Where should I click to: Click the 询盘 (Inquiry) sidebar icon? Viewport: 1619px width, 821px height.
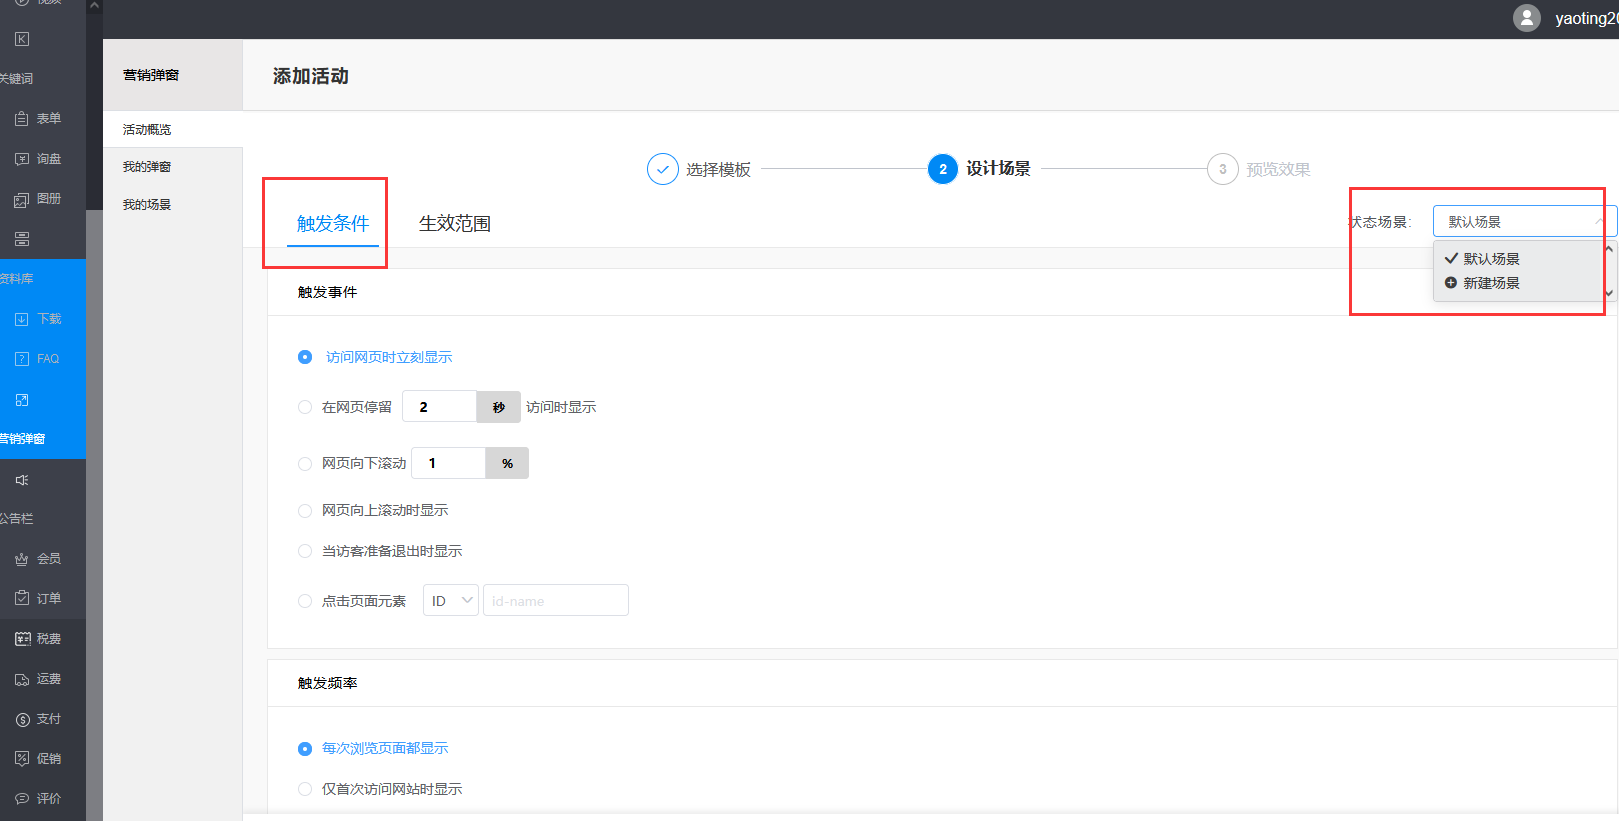coord(22,159)
